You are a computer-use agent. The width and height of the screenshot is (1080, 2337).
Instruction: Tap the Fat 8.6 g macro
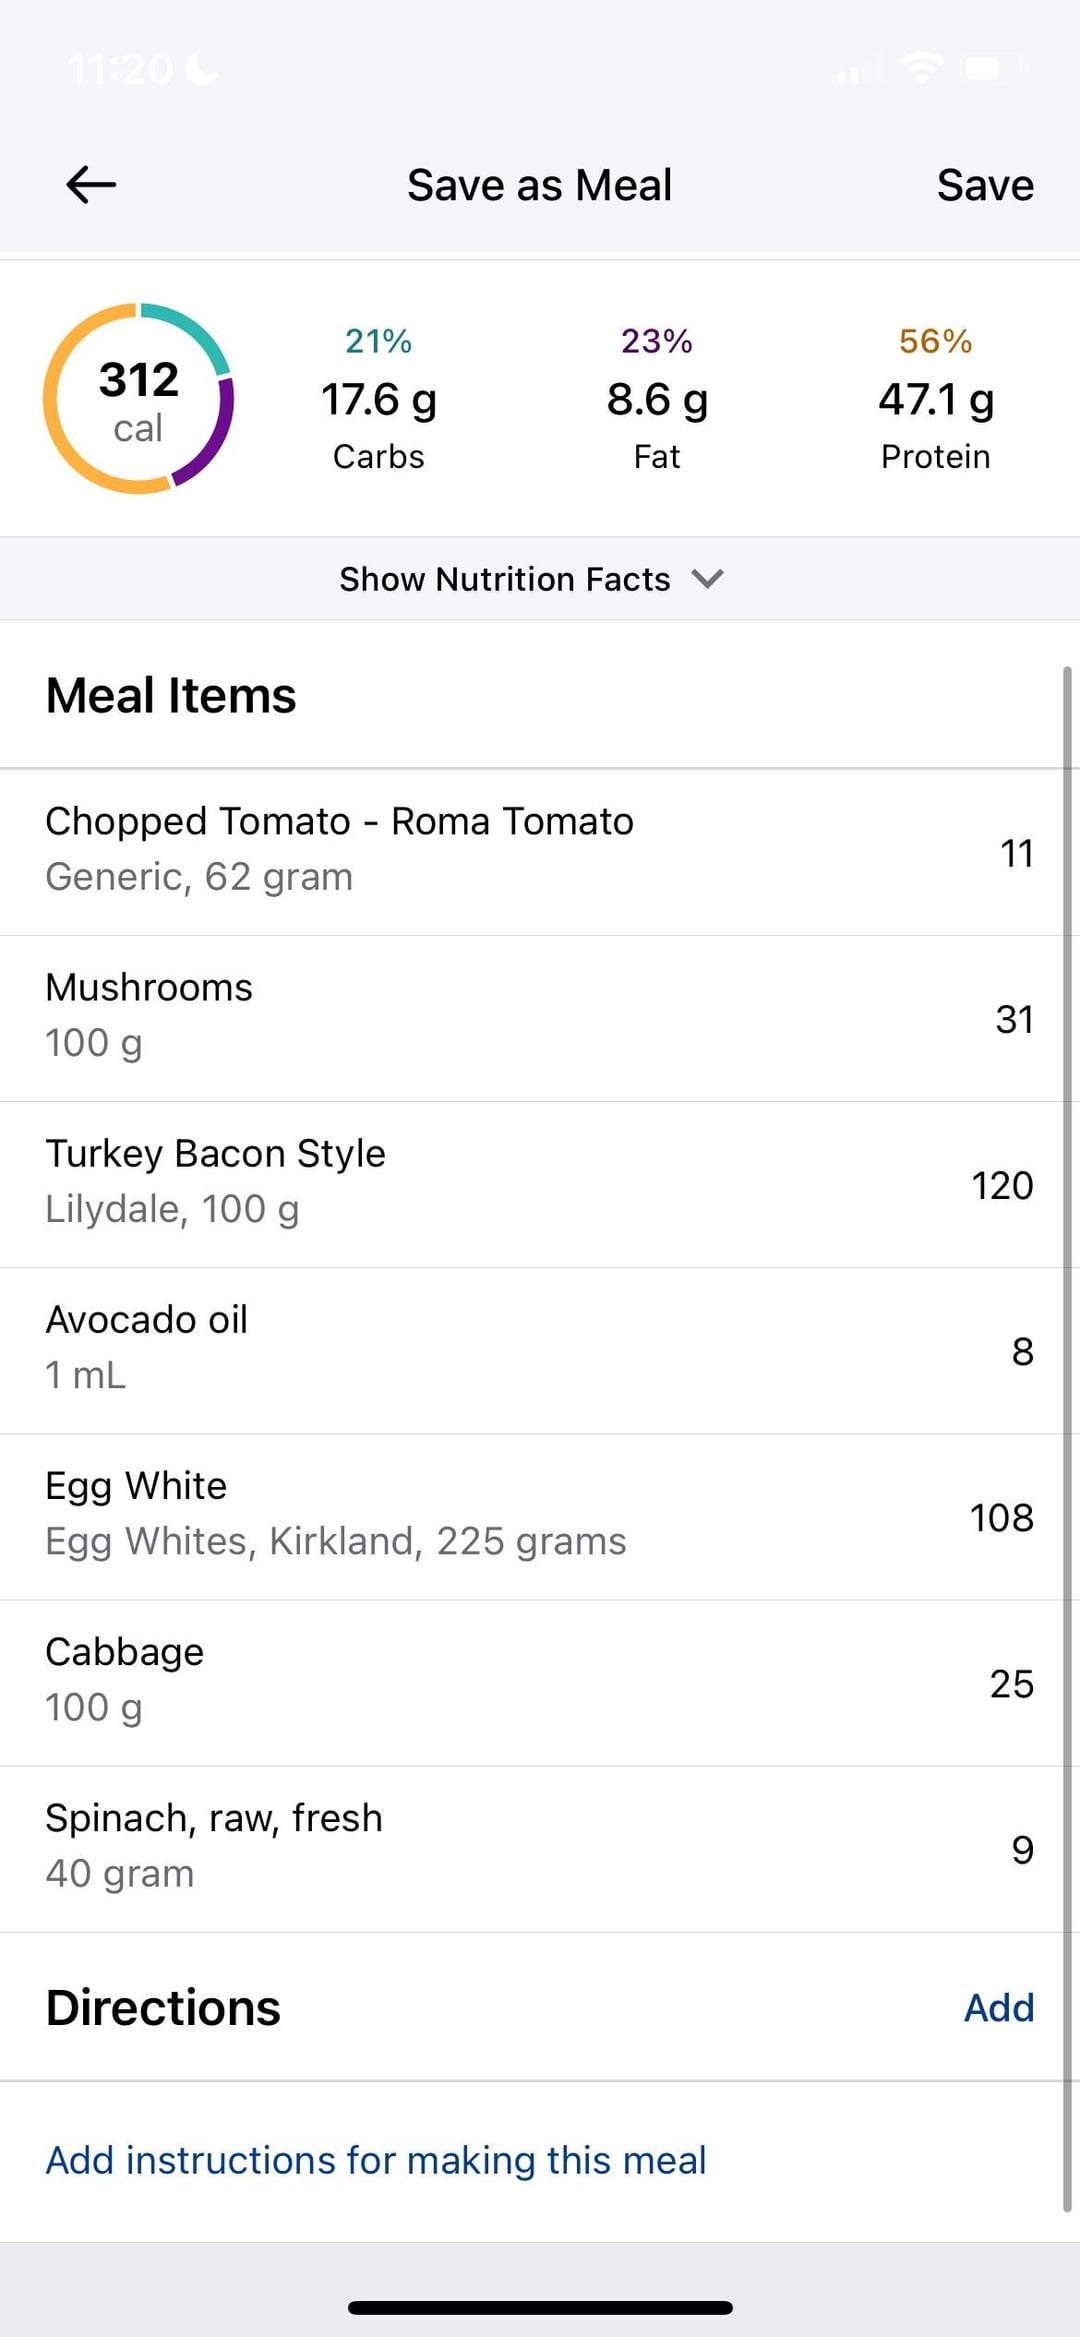click(657, 400)
